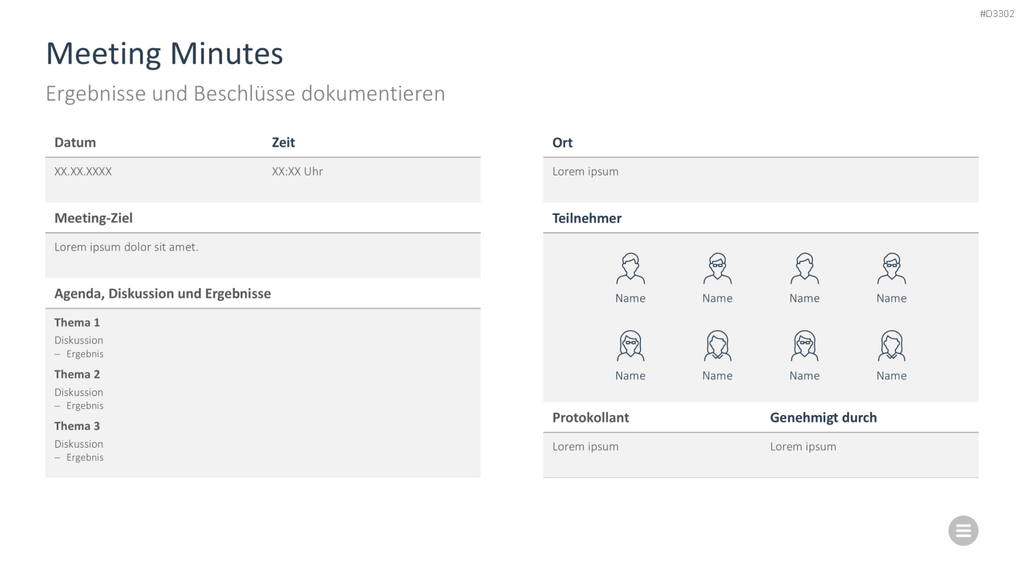Click 'Lorem ipsum dolor sit amet.' text

(126, 247)
